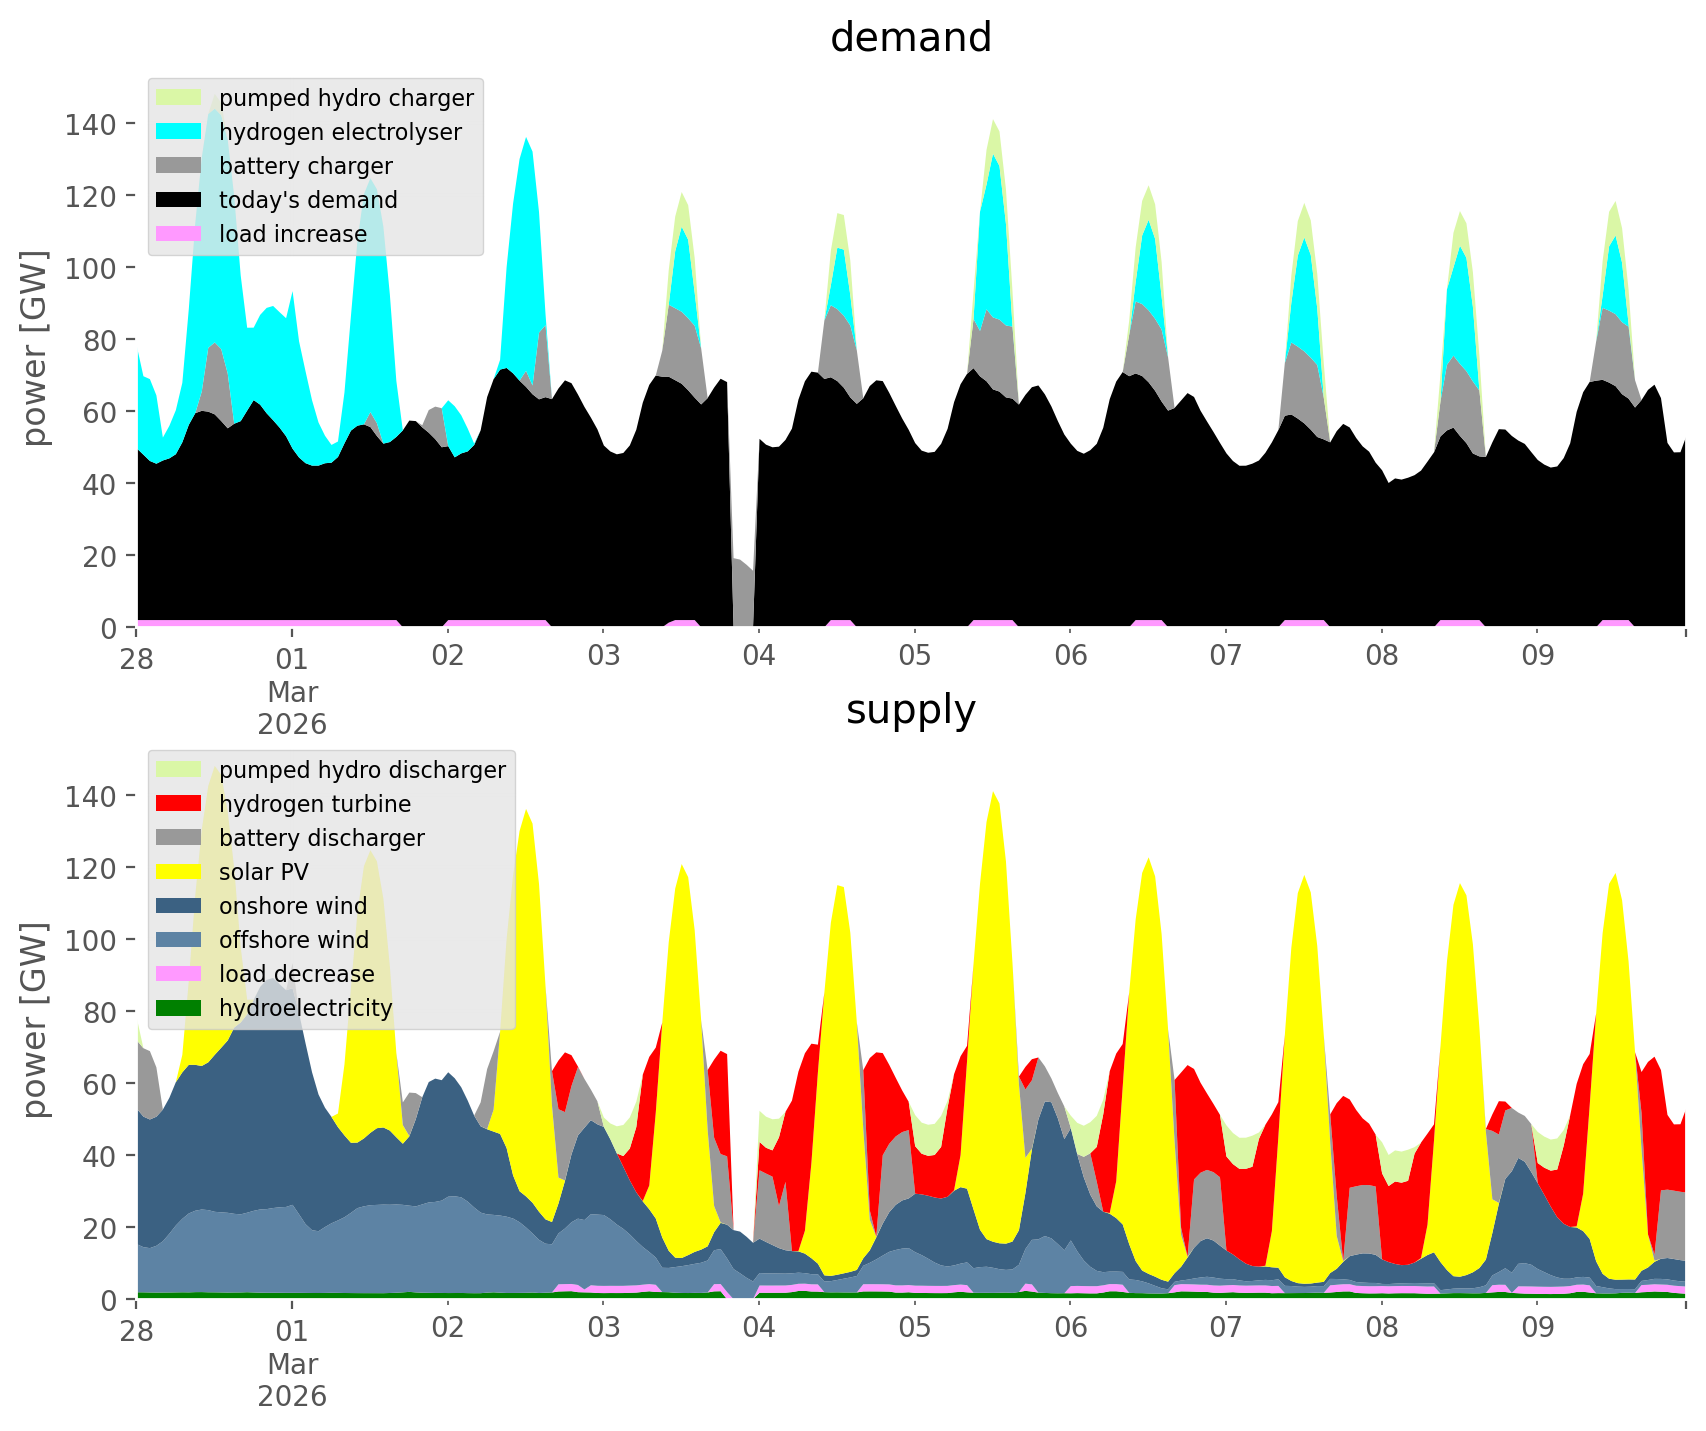Viewport: 1706px width, 1431px height.
Task: Click the red hydrogen turbine legend swatch
Action: coord(180,804)
